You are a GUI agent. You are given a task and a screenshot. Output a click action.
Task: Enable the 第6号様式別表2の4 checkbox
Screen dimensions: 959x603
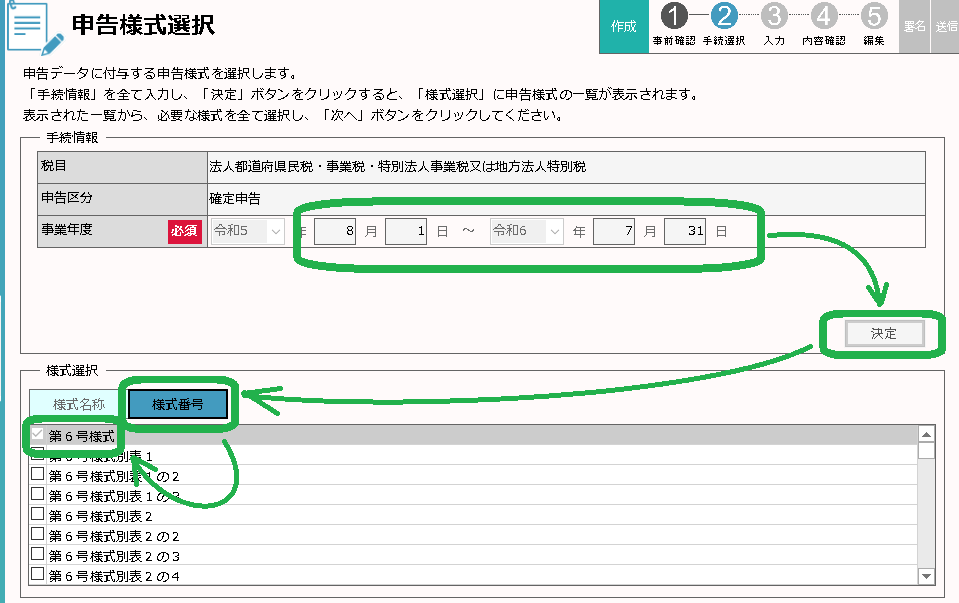pyautogui.click(x=38, y=575)
